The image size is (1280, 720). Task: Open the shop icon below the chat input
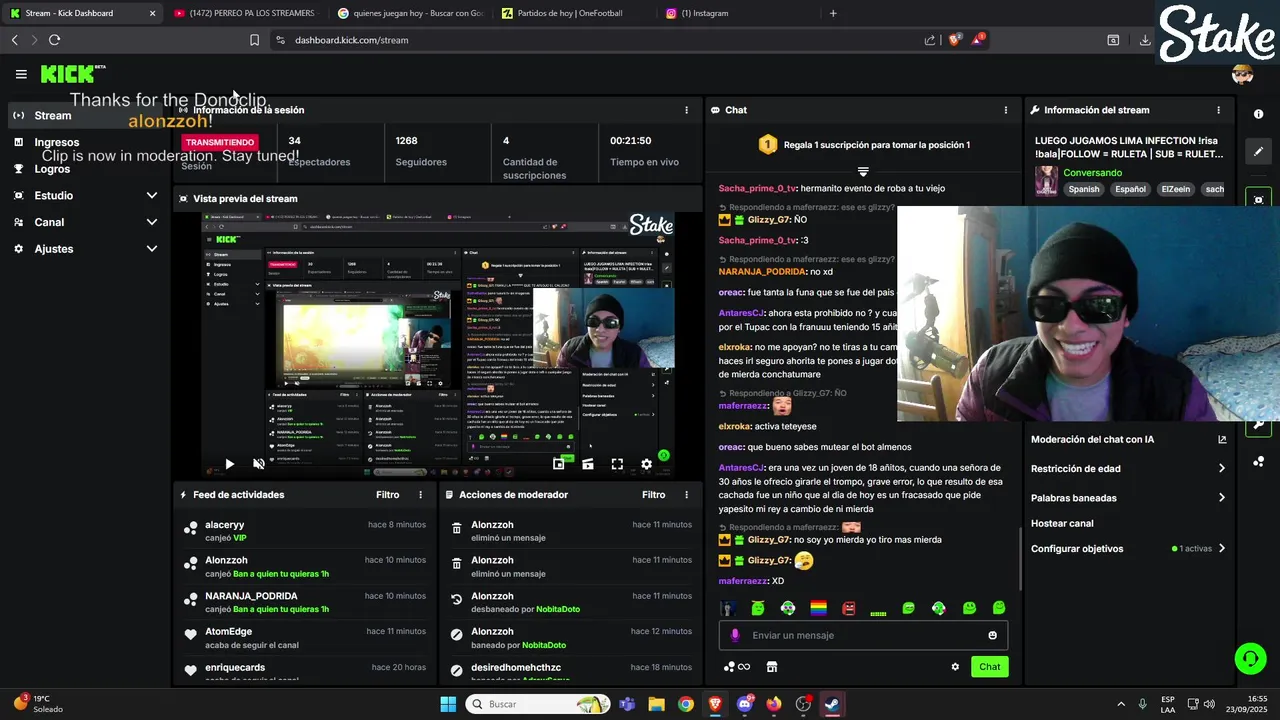pyautogui.click(x=772, y=667)
